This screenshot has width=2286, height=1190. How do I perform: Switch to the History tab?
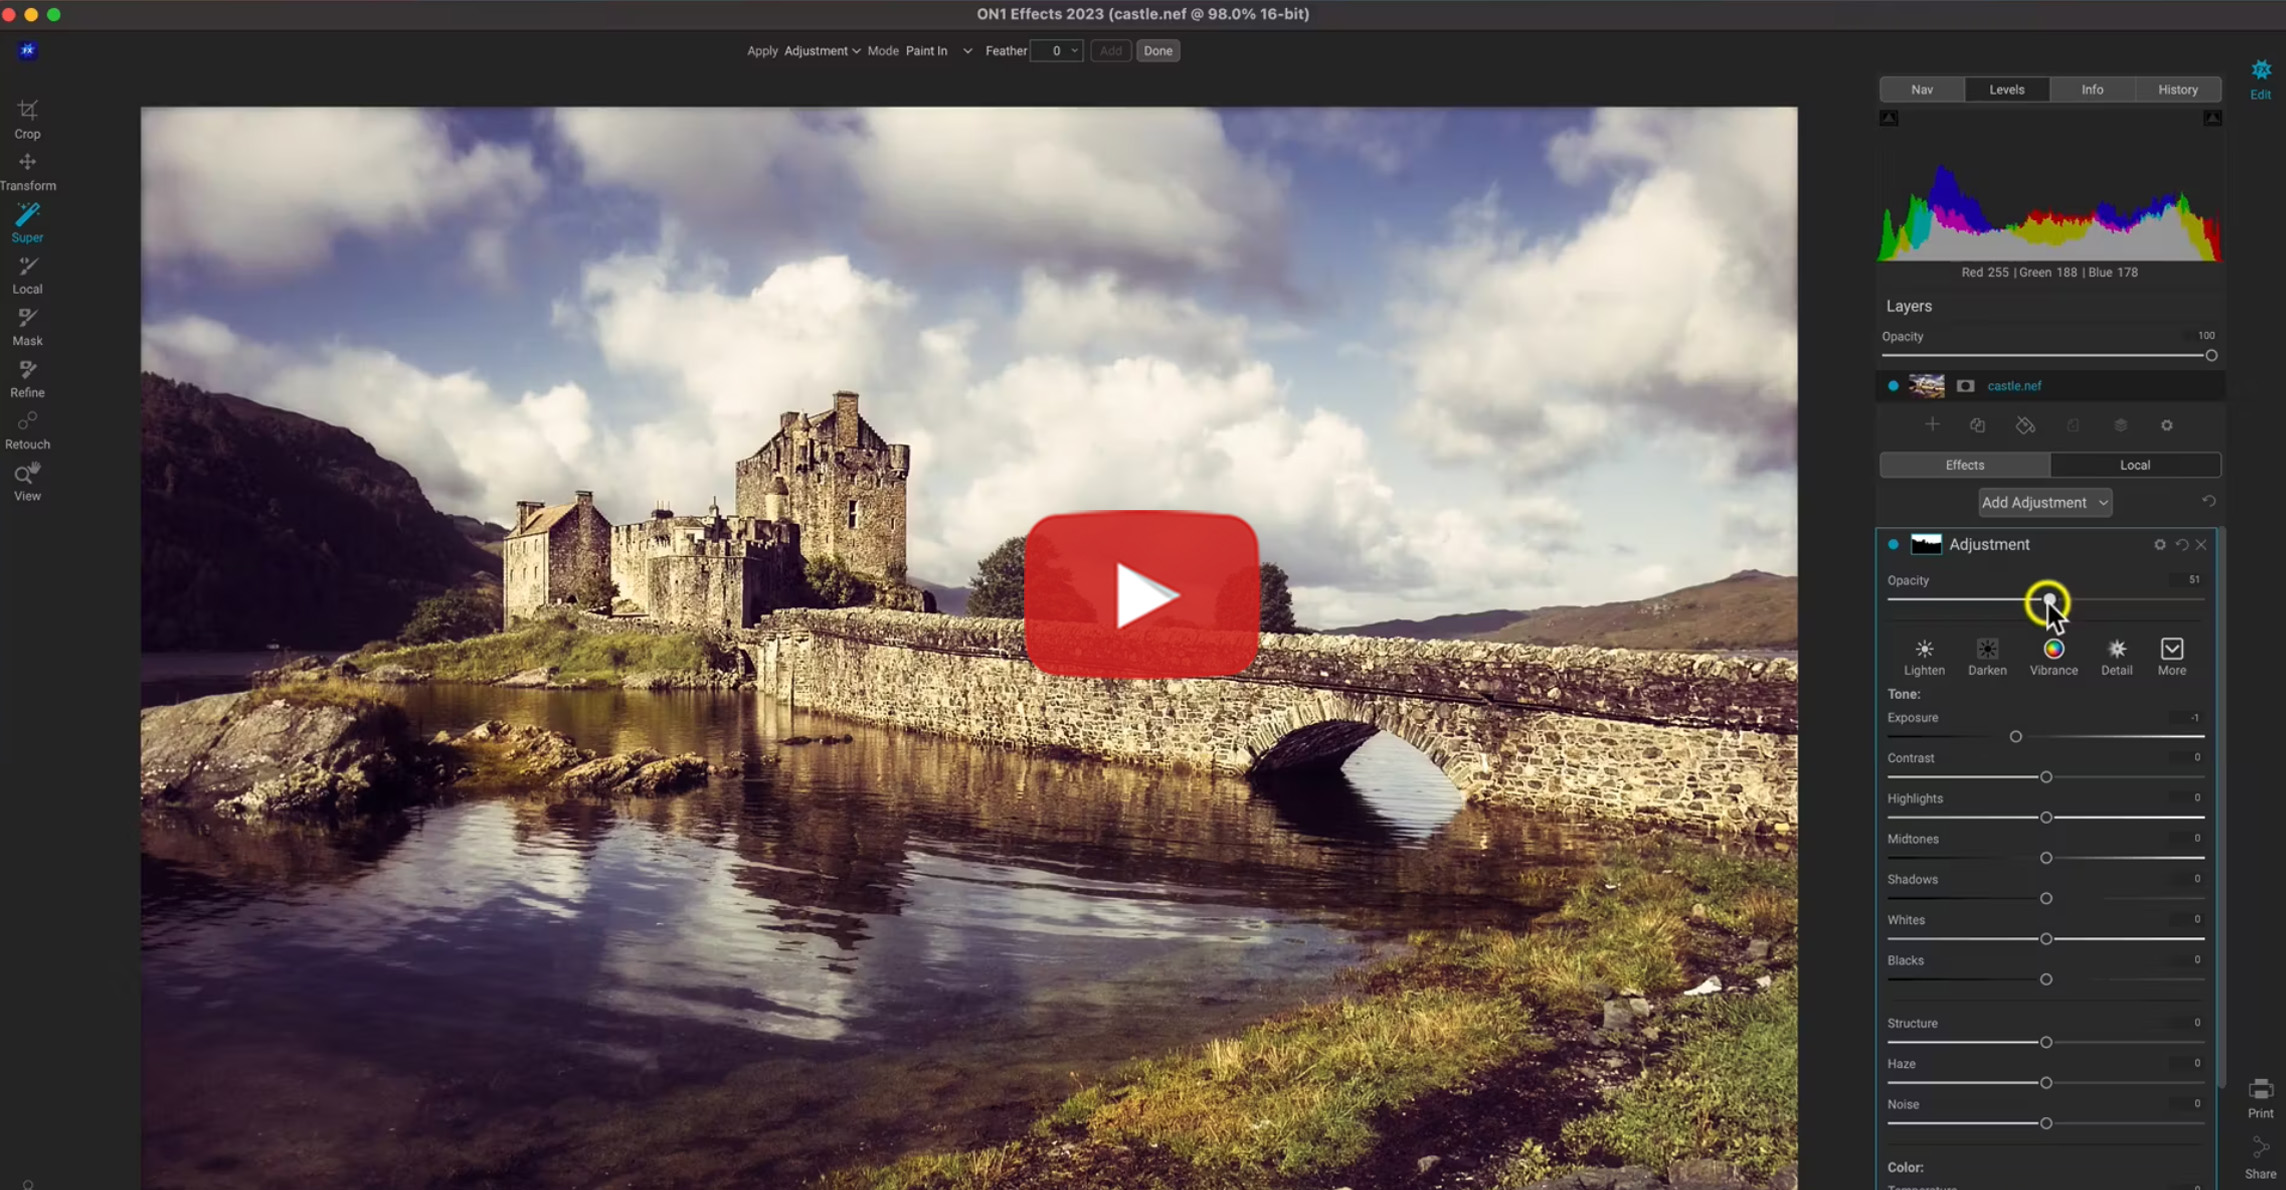2178,90
